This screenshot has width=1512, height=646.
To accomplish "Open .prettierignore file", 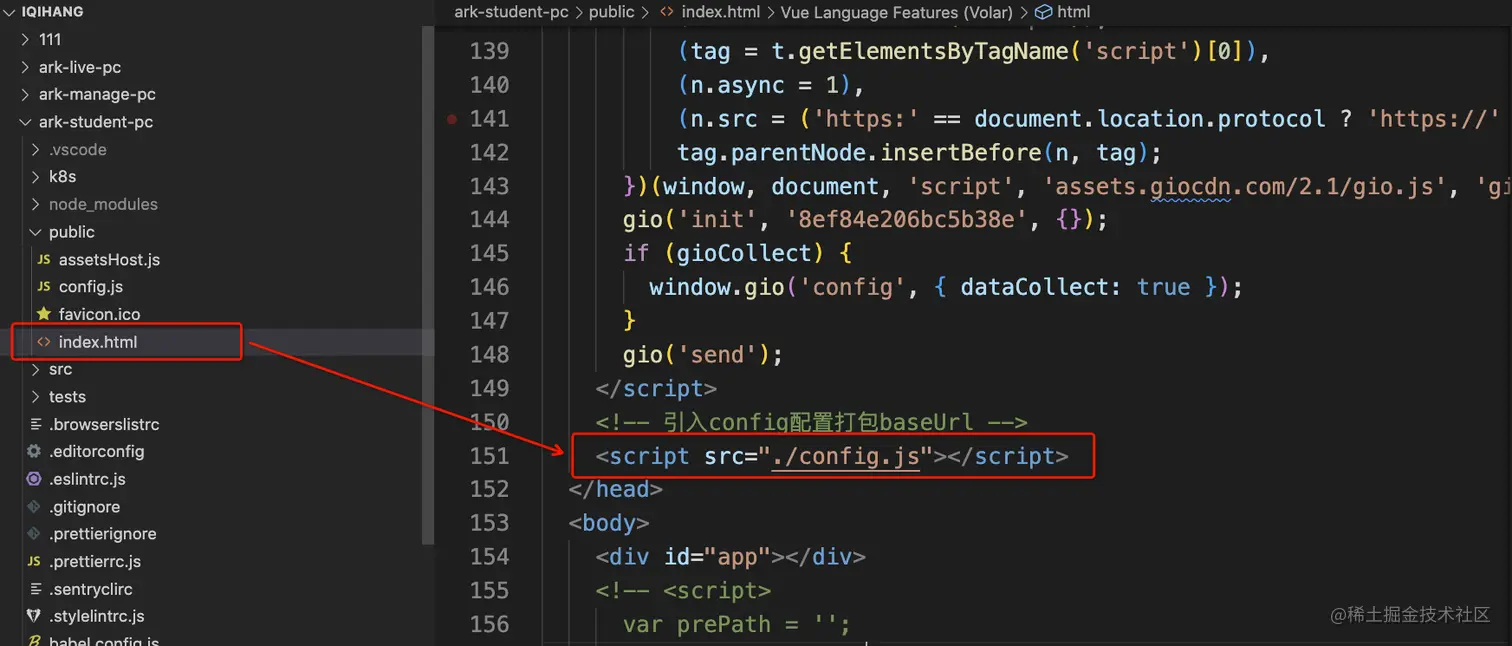I will [103, 534].
